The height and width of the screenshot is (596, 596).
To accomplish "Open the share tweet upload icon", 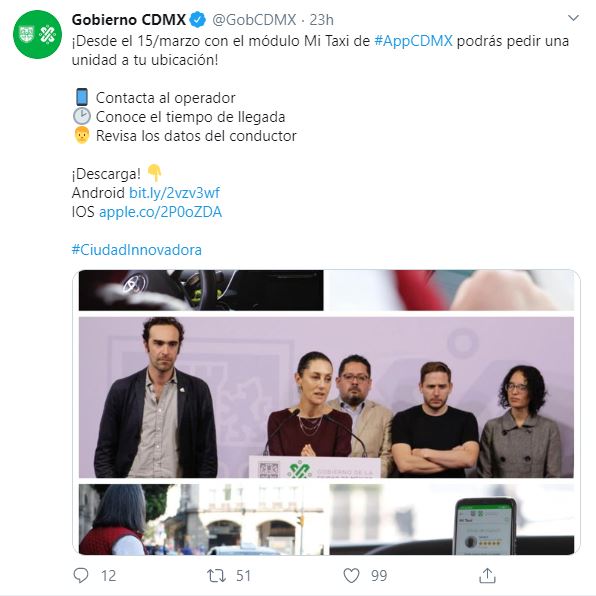I will (487, 575).
